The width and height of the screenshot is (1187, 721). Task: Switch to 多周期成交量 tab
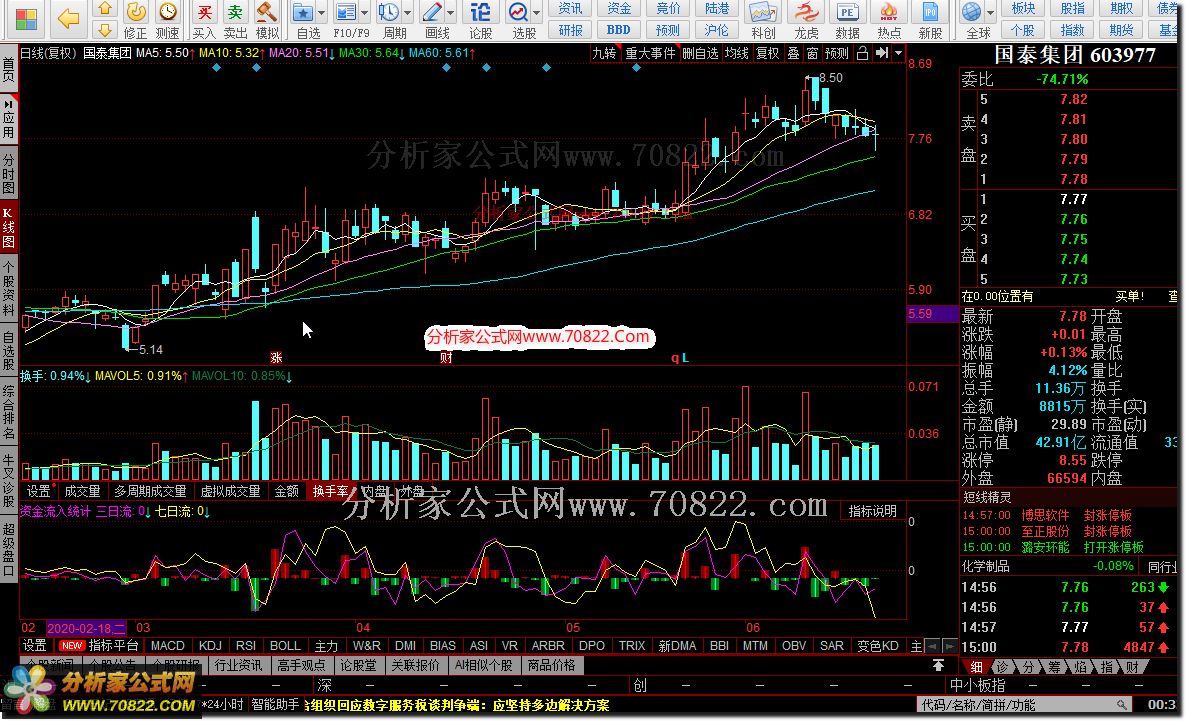pyautogui.click(x=150, y=491)
